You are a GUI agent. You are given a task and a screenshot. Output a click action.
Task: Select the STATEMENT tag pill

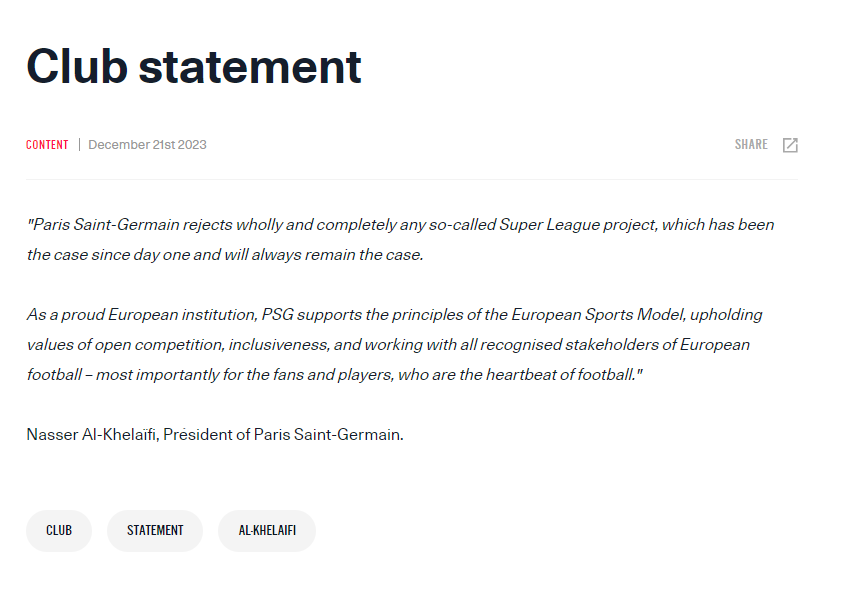pyautogui.click(x=155, y=531)
